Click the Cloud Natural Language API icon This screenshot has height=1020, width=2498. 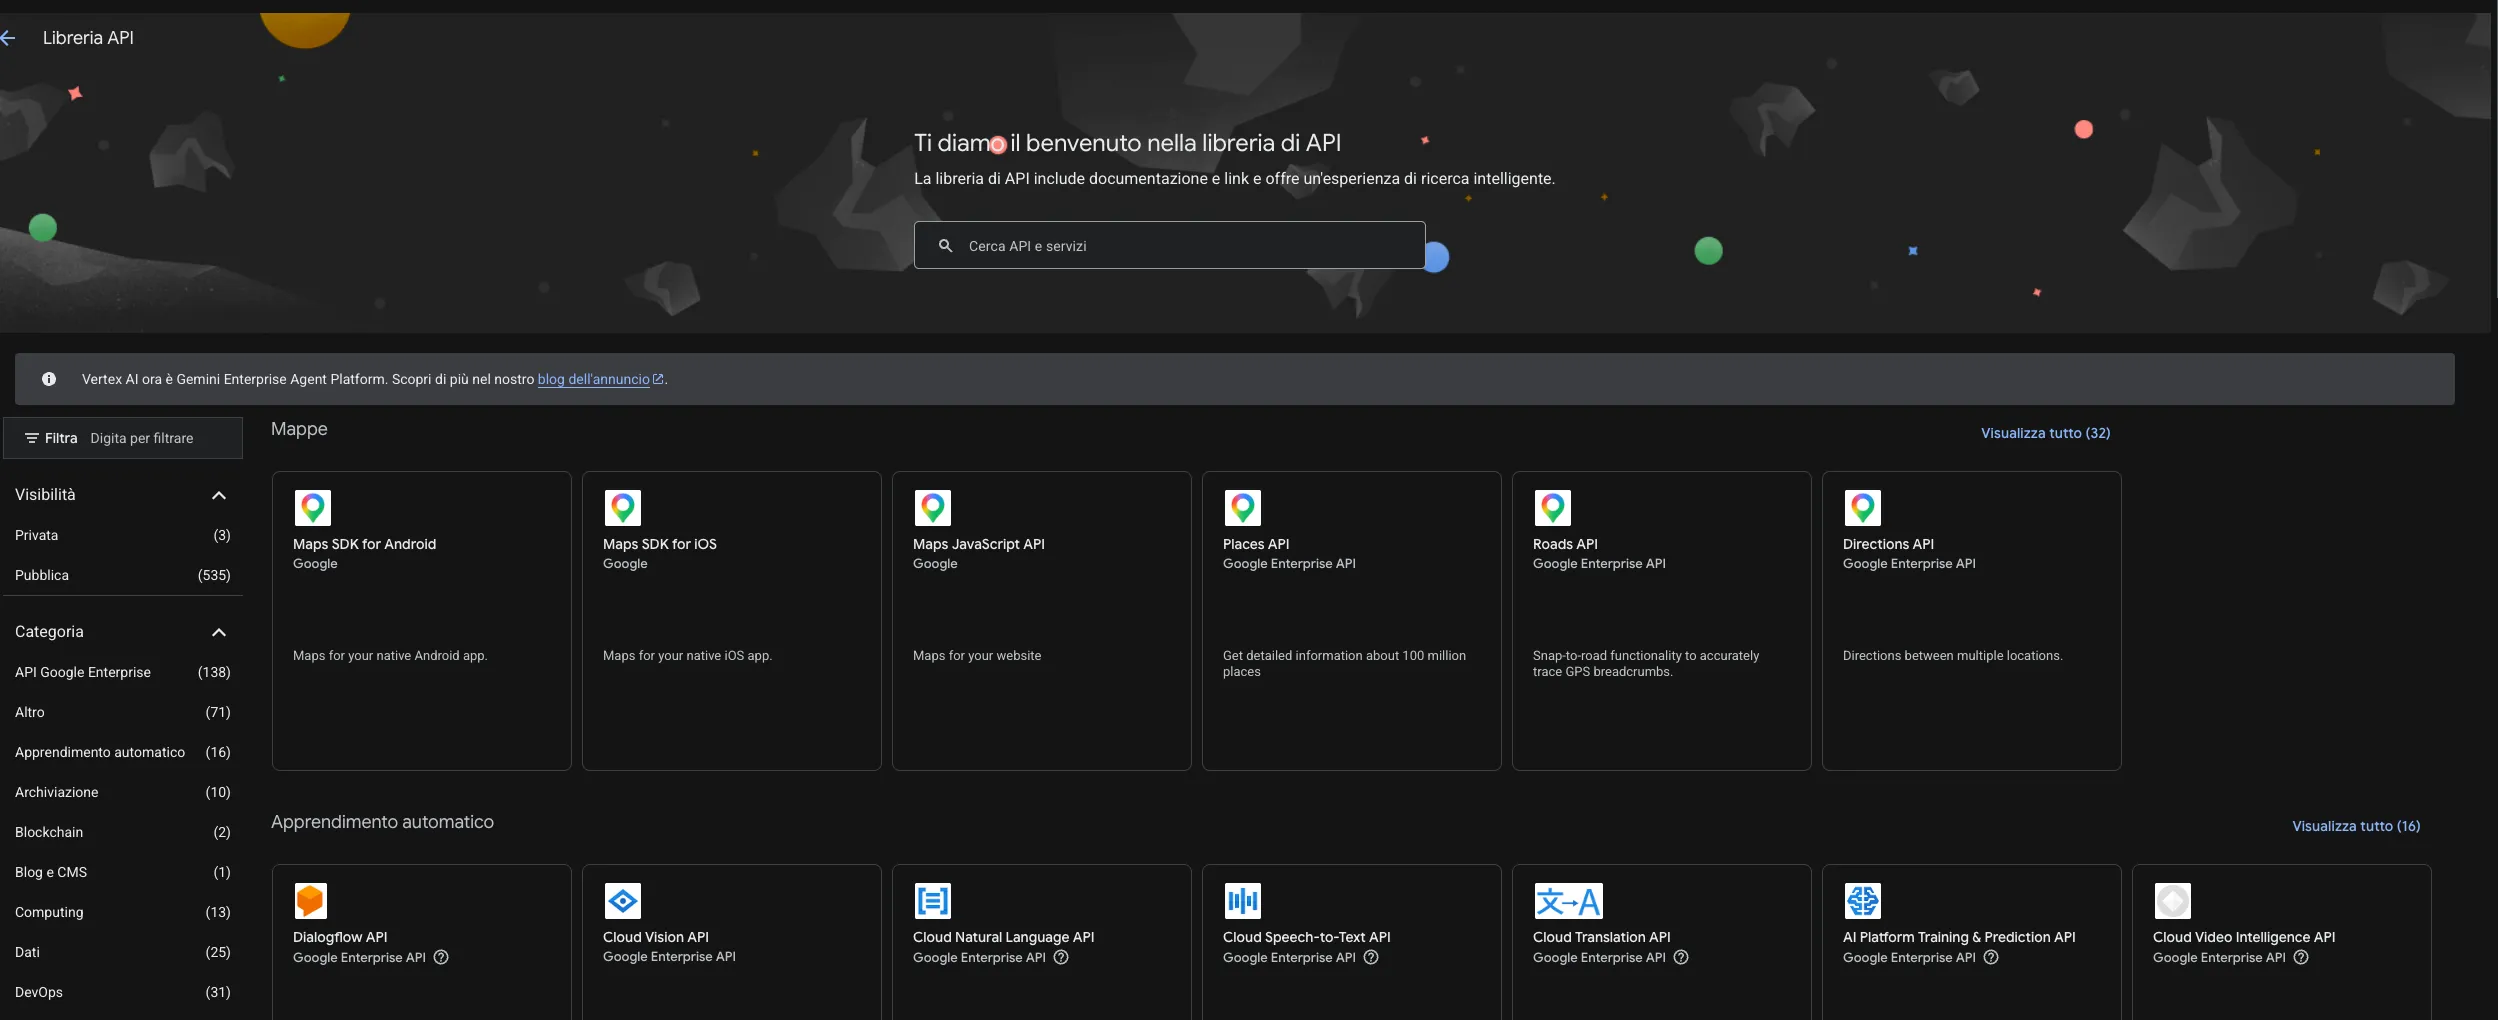[933, 901]
